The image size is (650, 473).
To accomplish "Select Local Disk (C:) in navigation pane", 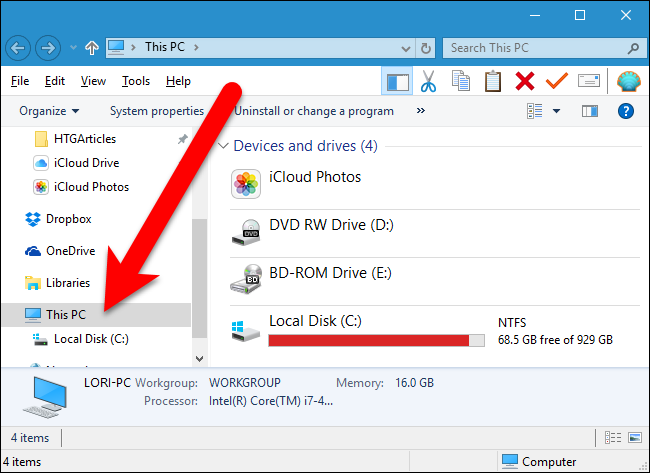I will tap(91, 339).
